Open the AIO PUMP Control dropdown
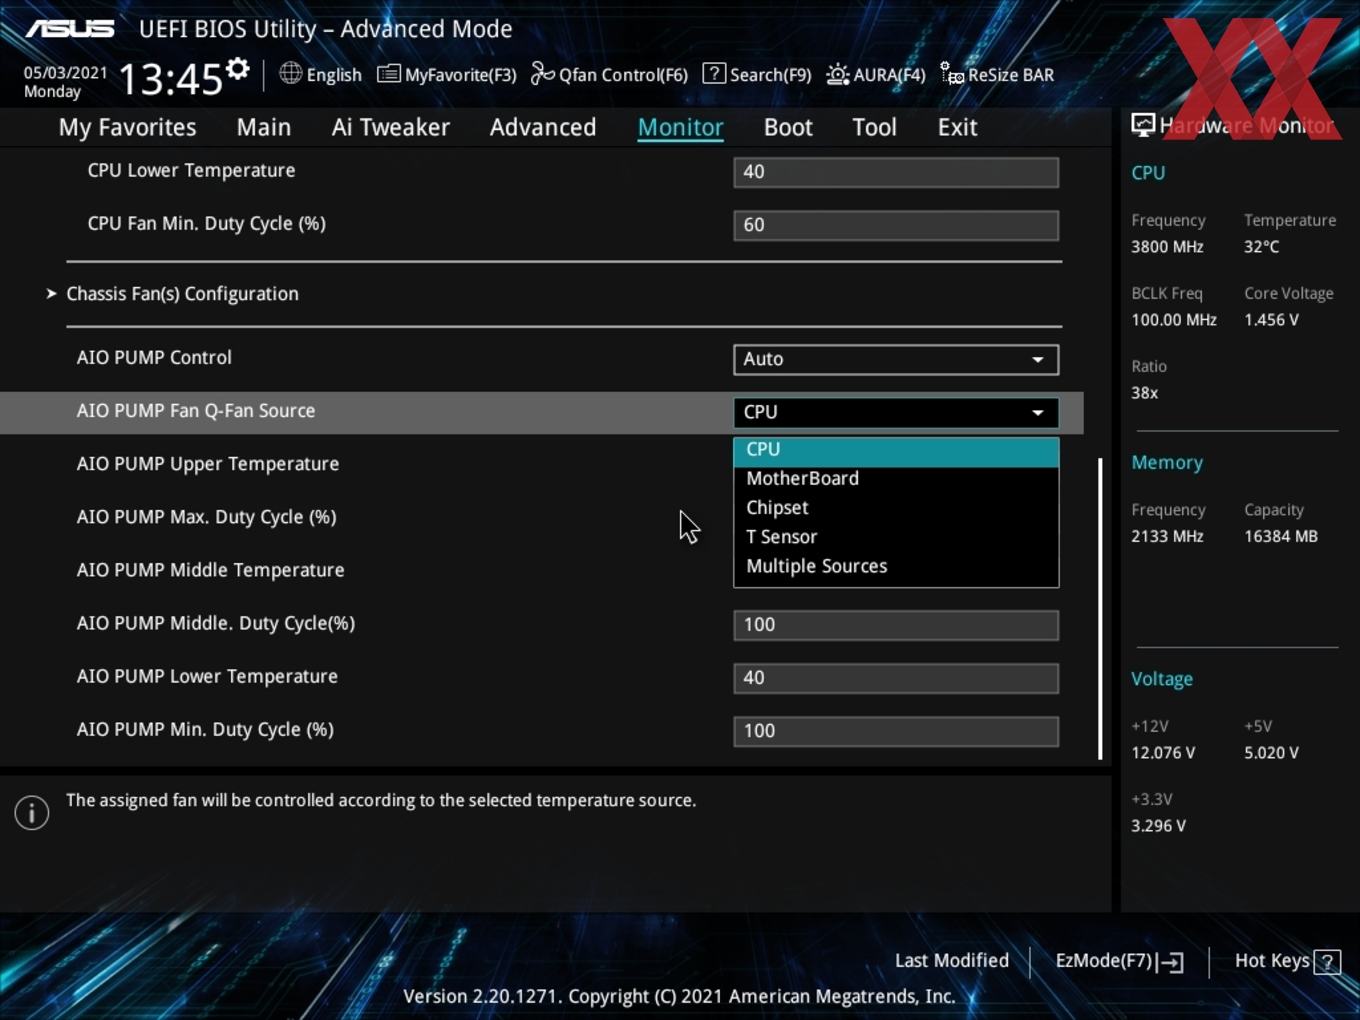This screenshot has width=1360, height=1020. click(896, 359)
